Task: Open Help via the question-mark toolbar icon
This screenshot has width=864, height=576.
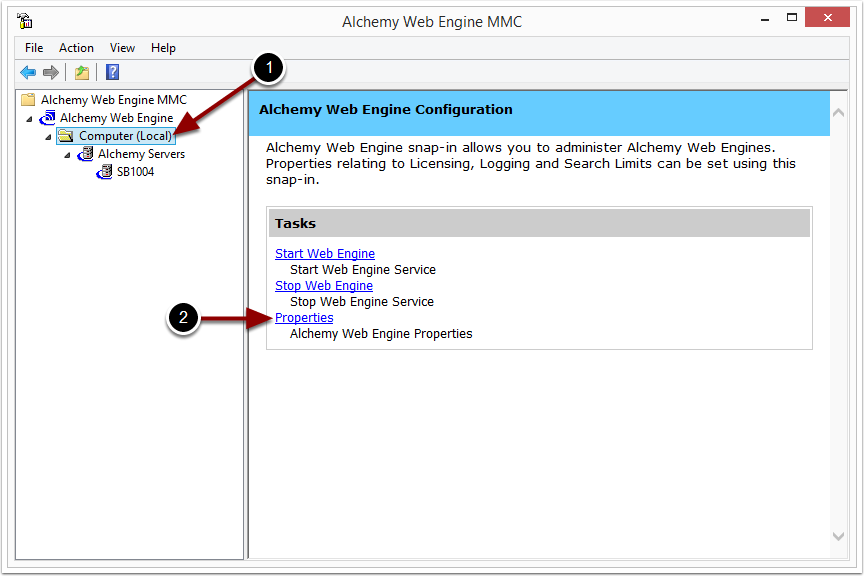Action: pyautogui.click(x=112, y=72)
